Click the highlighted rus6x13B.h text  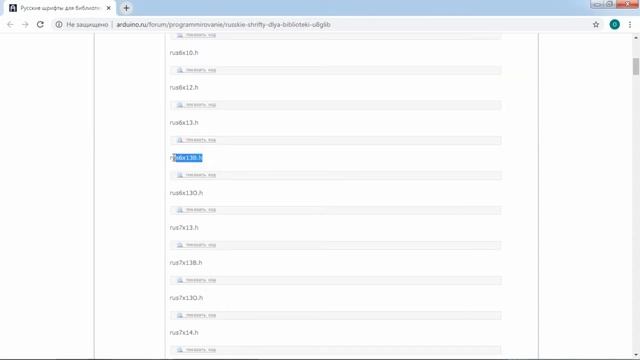pyautogui.click(x=186, y=158)
